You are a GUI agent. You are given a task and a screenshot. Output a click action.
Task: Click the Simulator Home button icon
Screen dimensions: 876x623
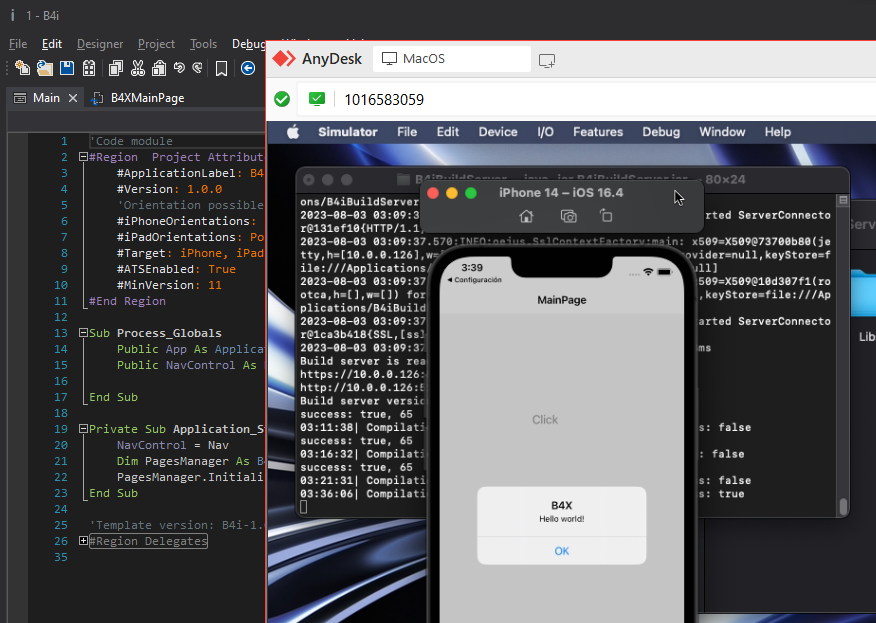click(526, 216)
